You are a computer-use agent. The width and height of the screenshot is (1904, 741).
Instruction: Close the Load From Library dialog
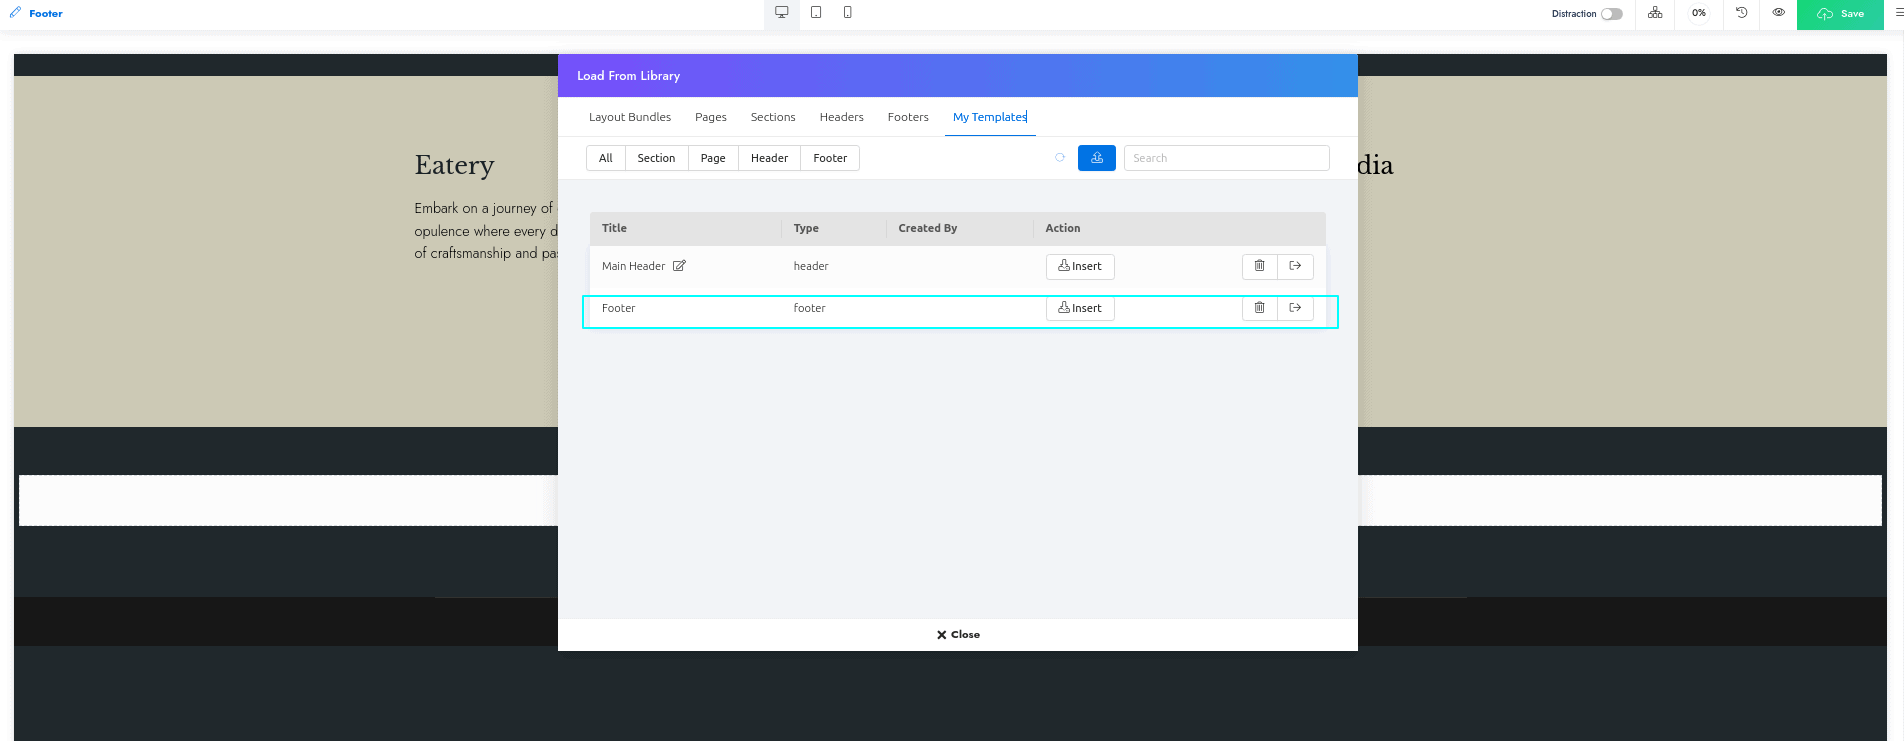click(958, 635)
